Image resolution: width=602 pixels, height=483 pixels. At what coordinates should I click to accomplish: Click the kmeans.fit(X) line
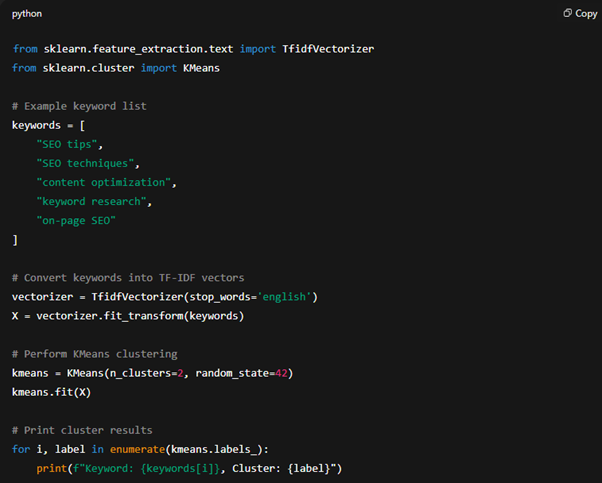[x=50, y=392]
